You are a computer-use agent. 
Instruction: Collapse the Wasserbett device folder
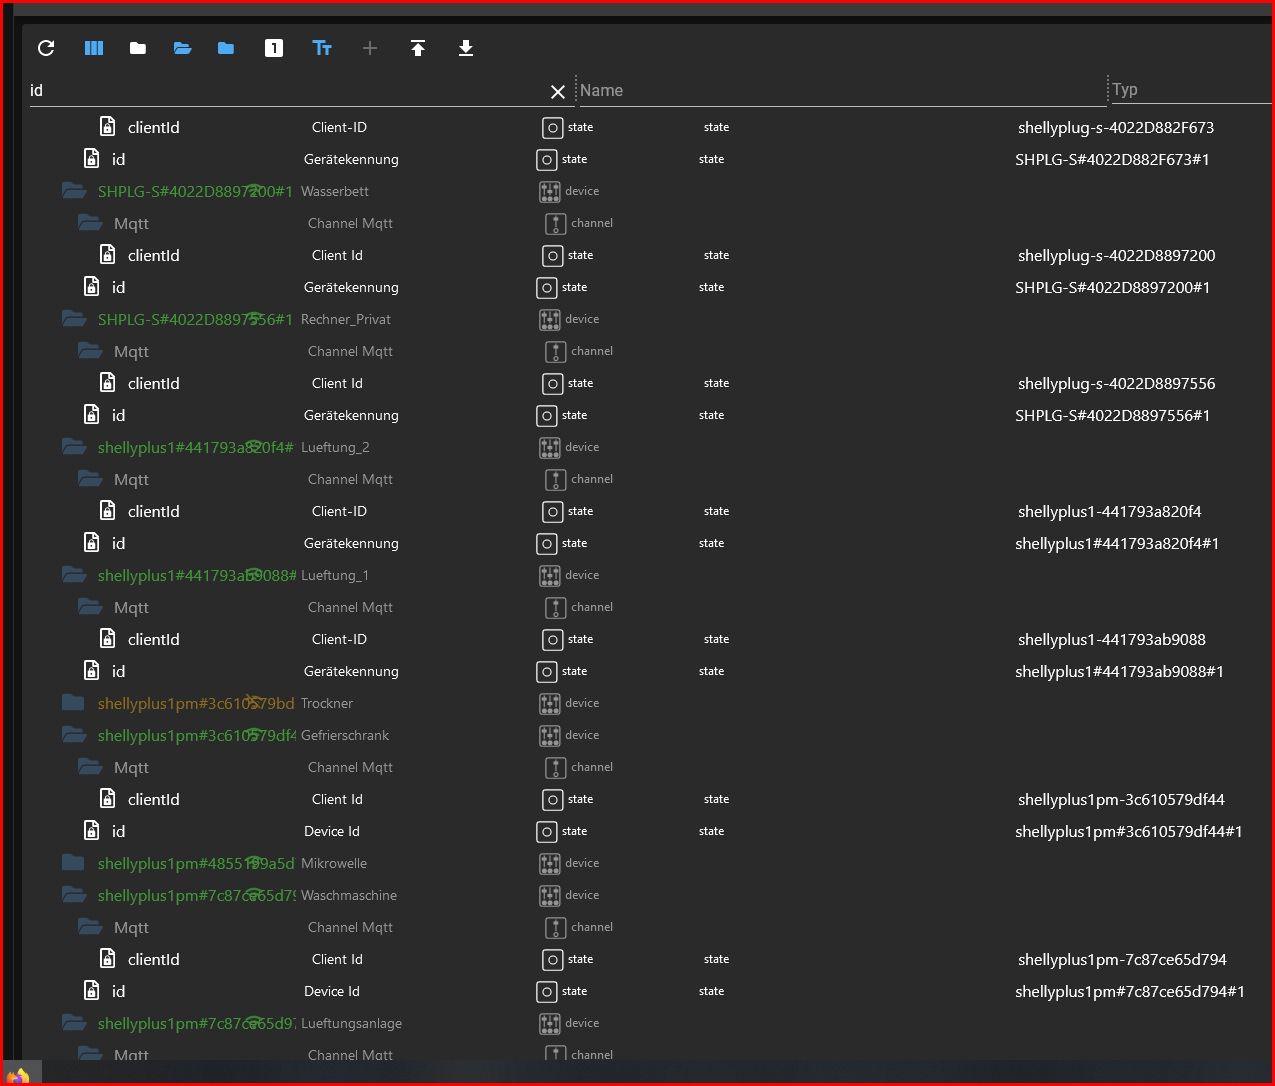[73, 190]
